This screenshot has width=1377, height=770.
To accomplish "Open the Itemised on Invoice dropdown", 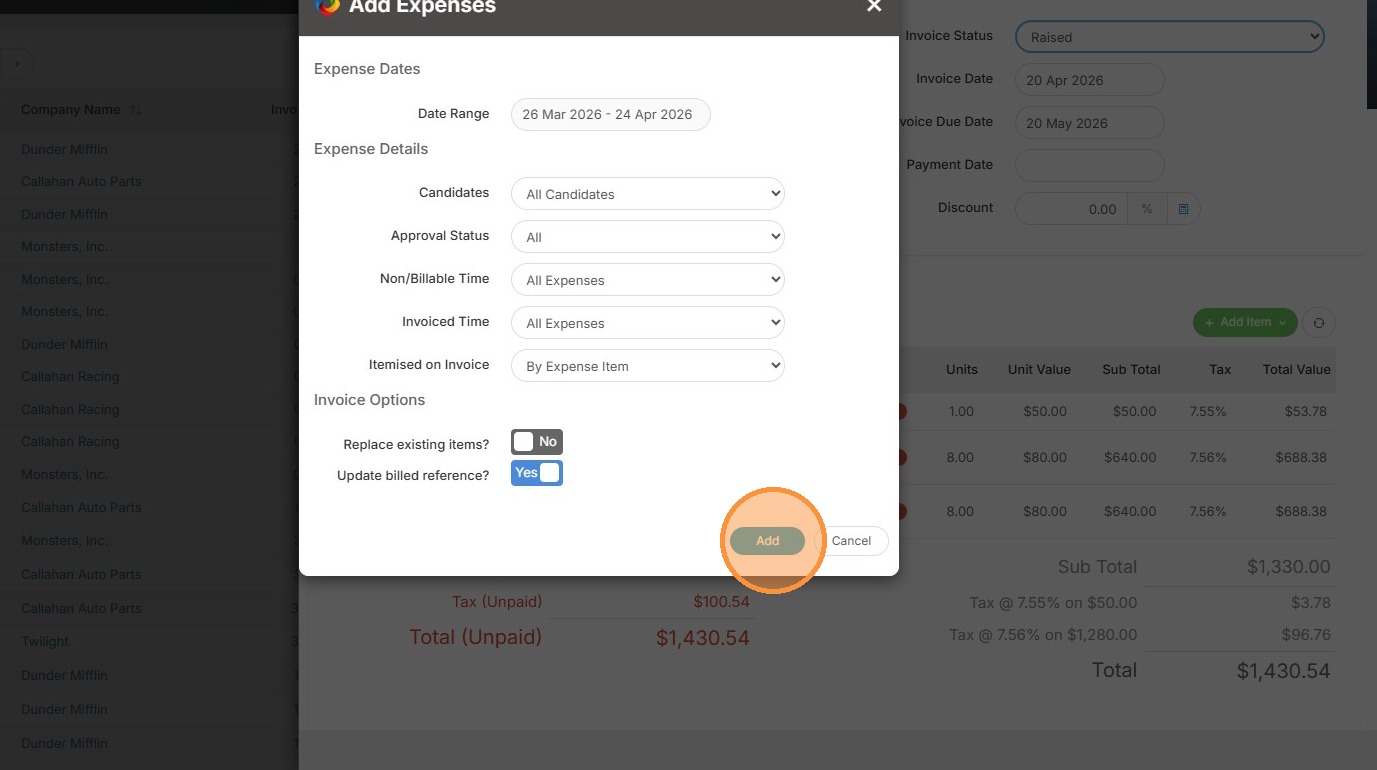I will (x=648, y=366).
